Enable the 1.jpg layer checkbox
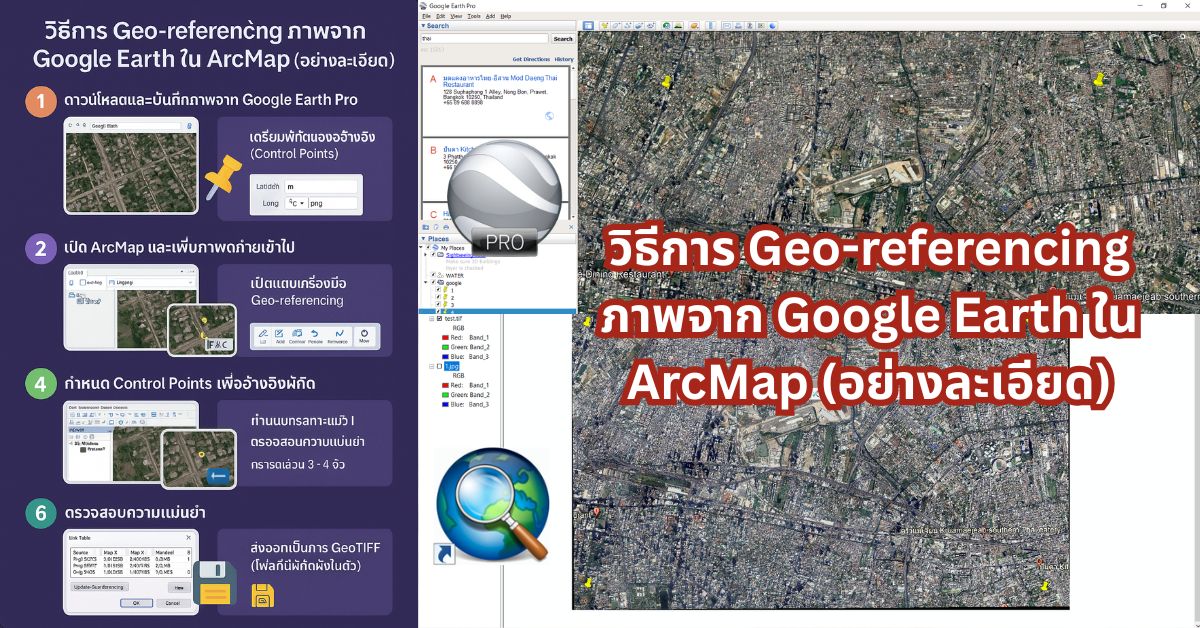Viewport: 1200px width, 628px height. [x=440, y=366]
